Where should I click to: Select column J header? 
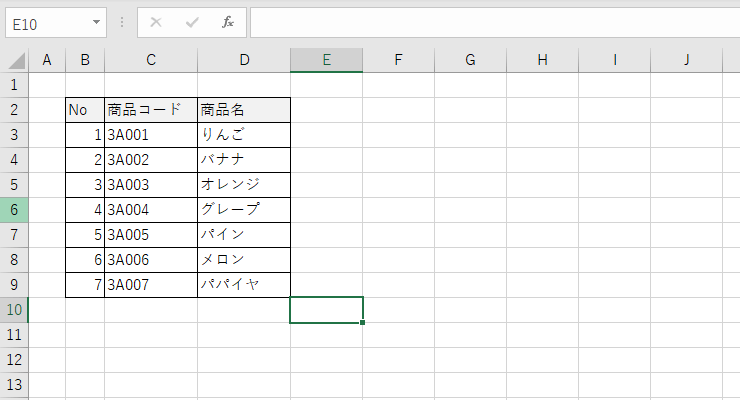click(x=687, y=60)
